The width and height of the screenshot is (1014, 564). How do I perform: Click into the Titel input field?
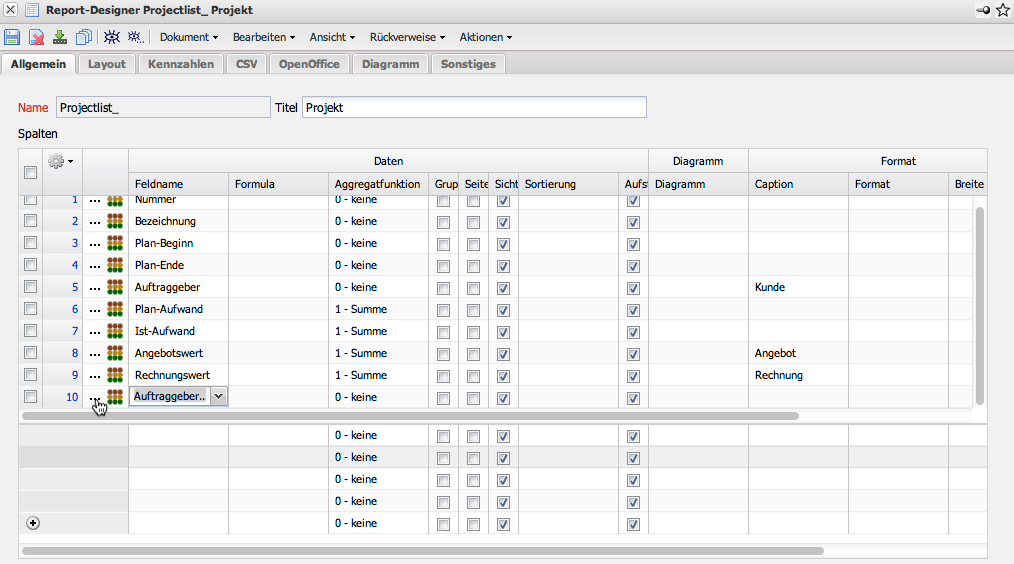(474, 107)
